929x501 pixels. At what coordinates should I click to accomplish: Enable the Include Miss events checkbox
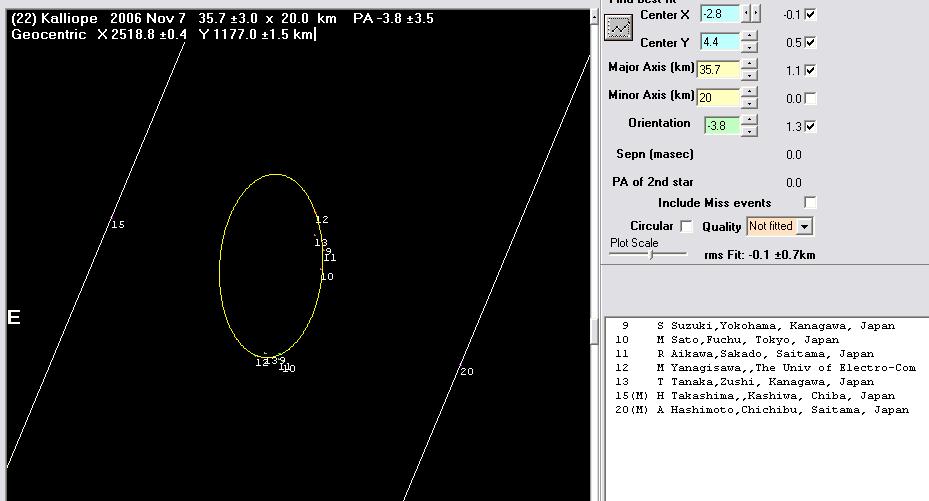click(x=810, y=203)
